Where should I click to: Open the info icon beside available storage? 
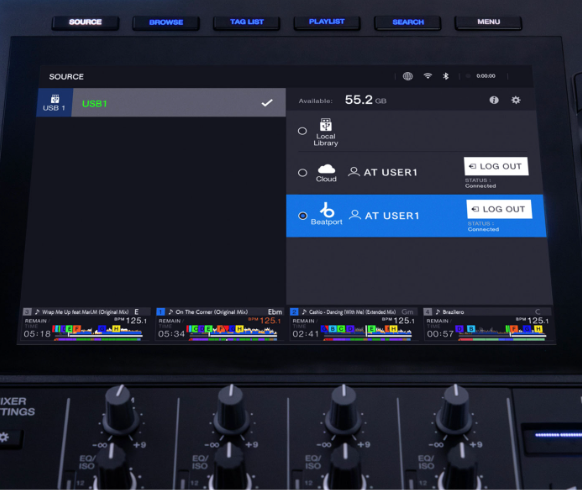click(x=494, y=100)
